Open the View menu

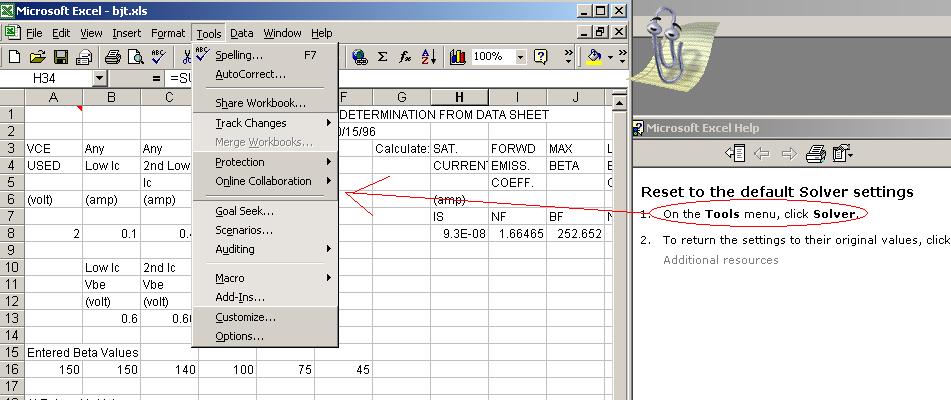pyautogui.click(x=92, y=33)
